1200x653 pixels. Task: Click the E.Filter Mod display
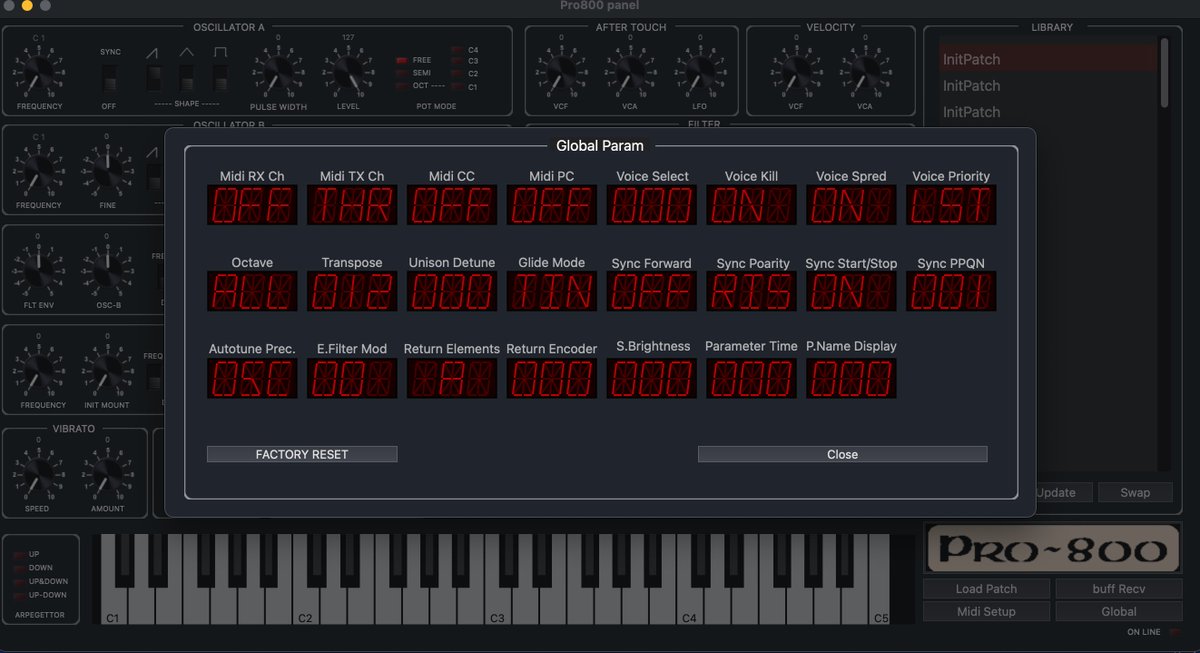click(352, 379)
